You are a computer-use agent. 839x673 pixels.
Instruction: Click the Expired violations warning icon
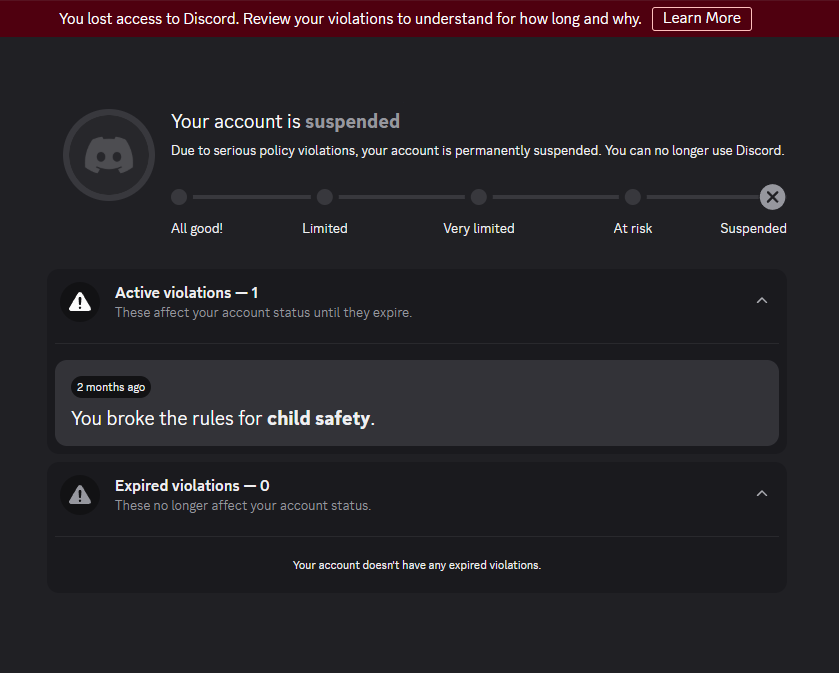coord(80,495)
